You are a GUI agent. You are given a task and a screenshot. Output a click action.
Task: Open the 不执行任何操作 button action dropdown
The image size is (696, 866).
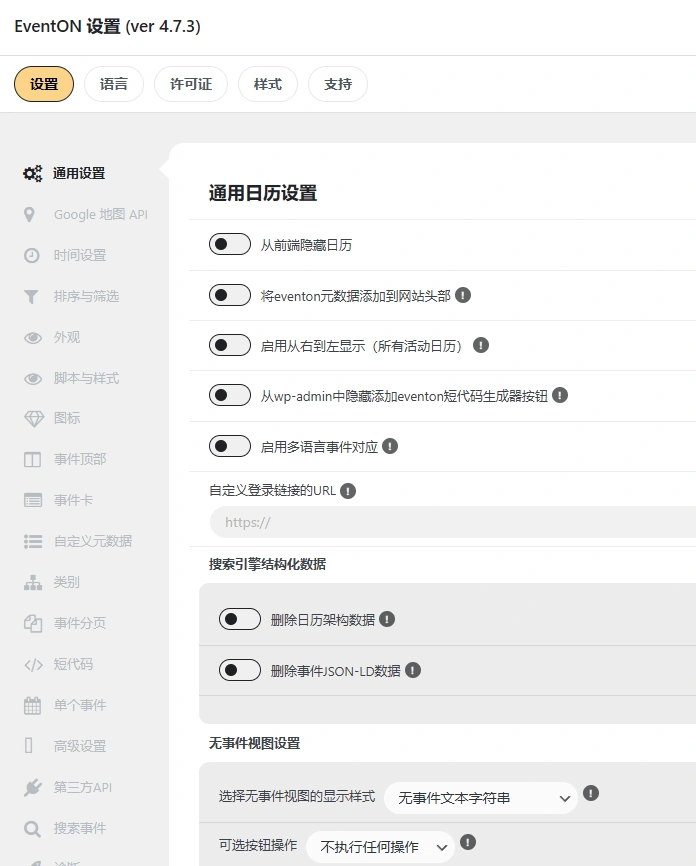(381, 847)
